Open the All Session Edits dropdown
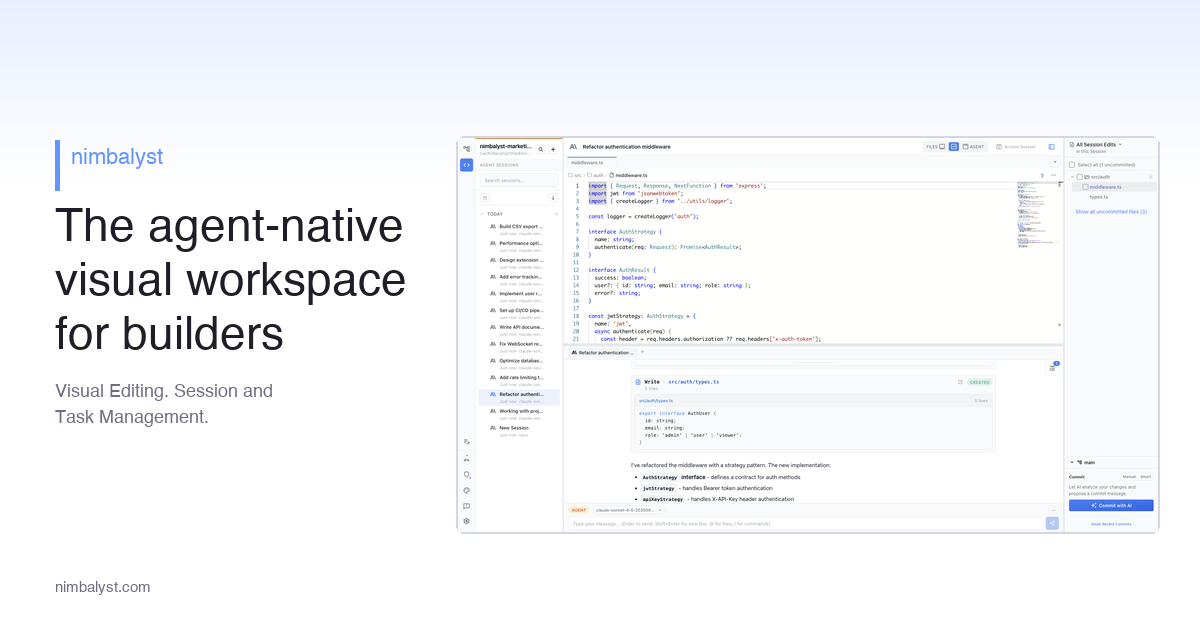This screenshot has width=1200, height=630. click(1098, 145)
